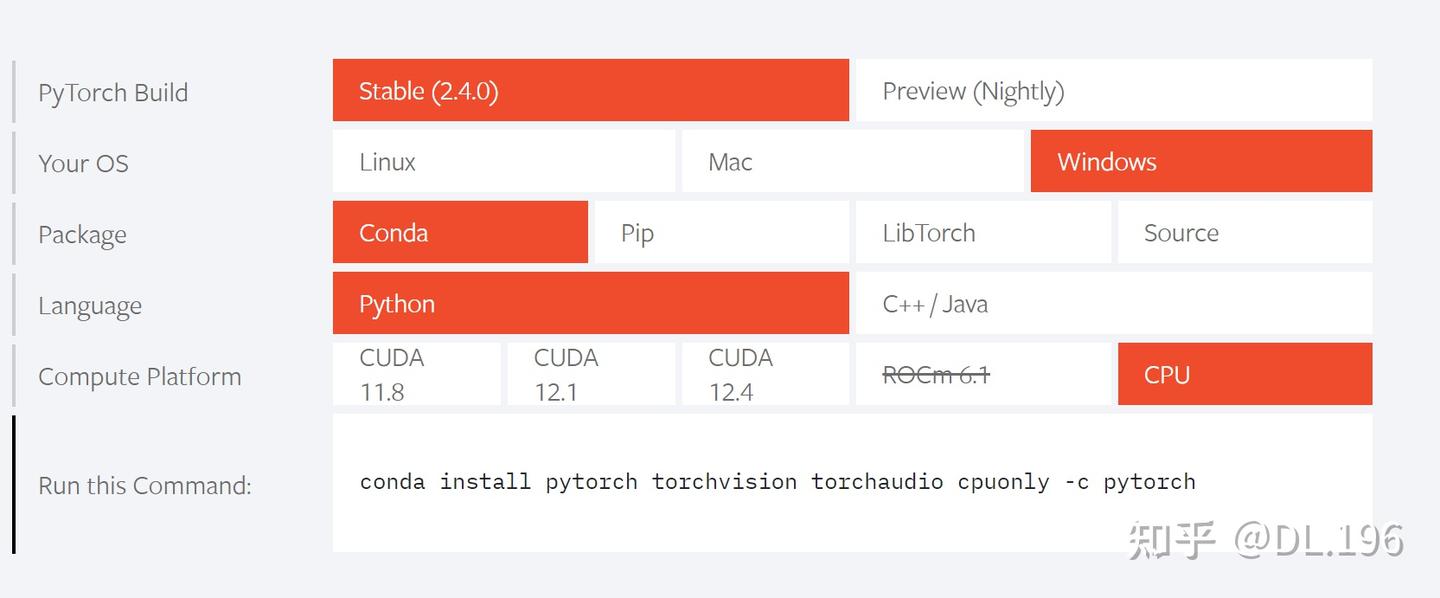Screen dimensions: 1440x598
Task: Pick CUDA 12.4 compute platform
Action: point(764,375)
